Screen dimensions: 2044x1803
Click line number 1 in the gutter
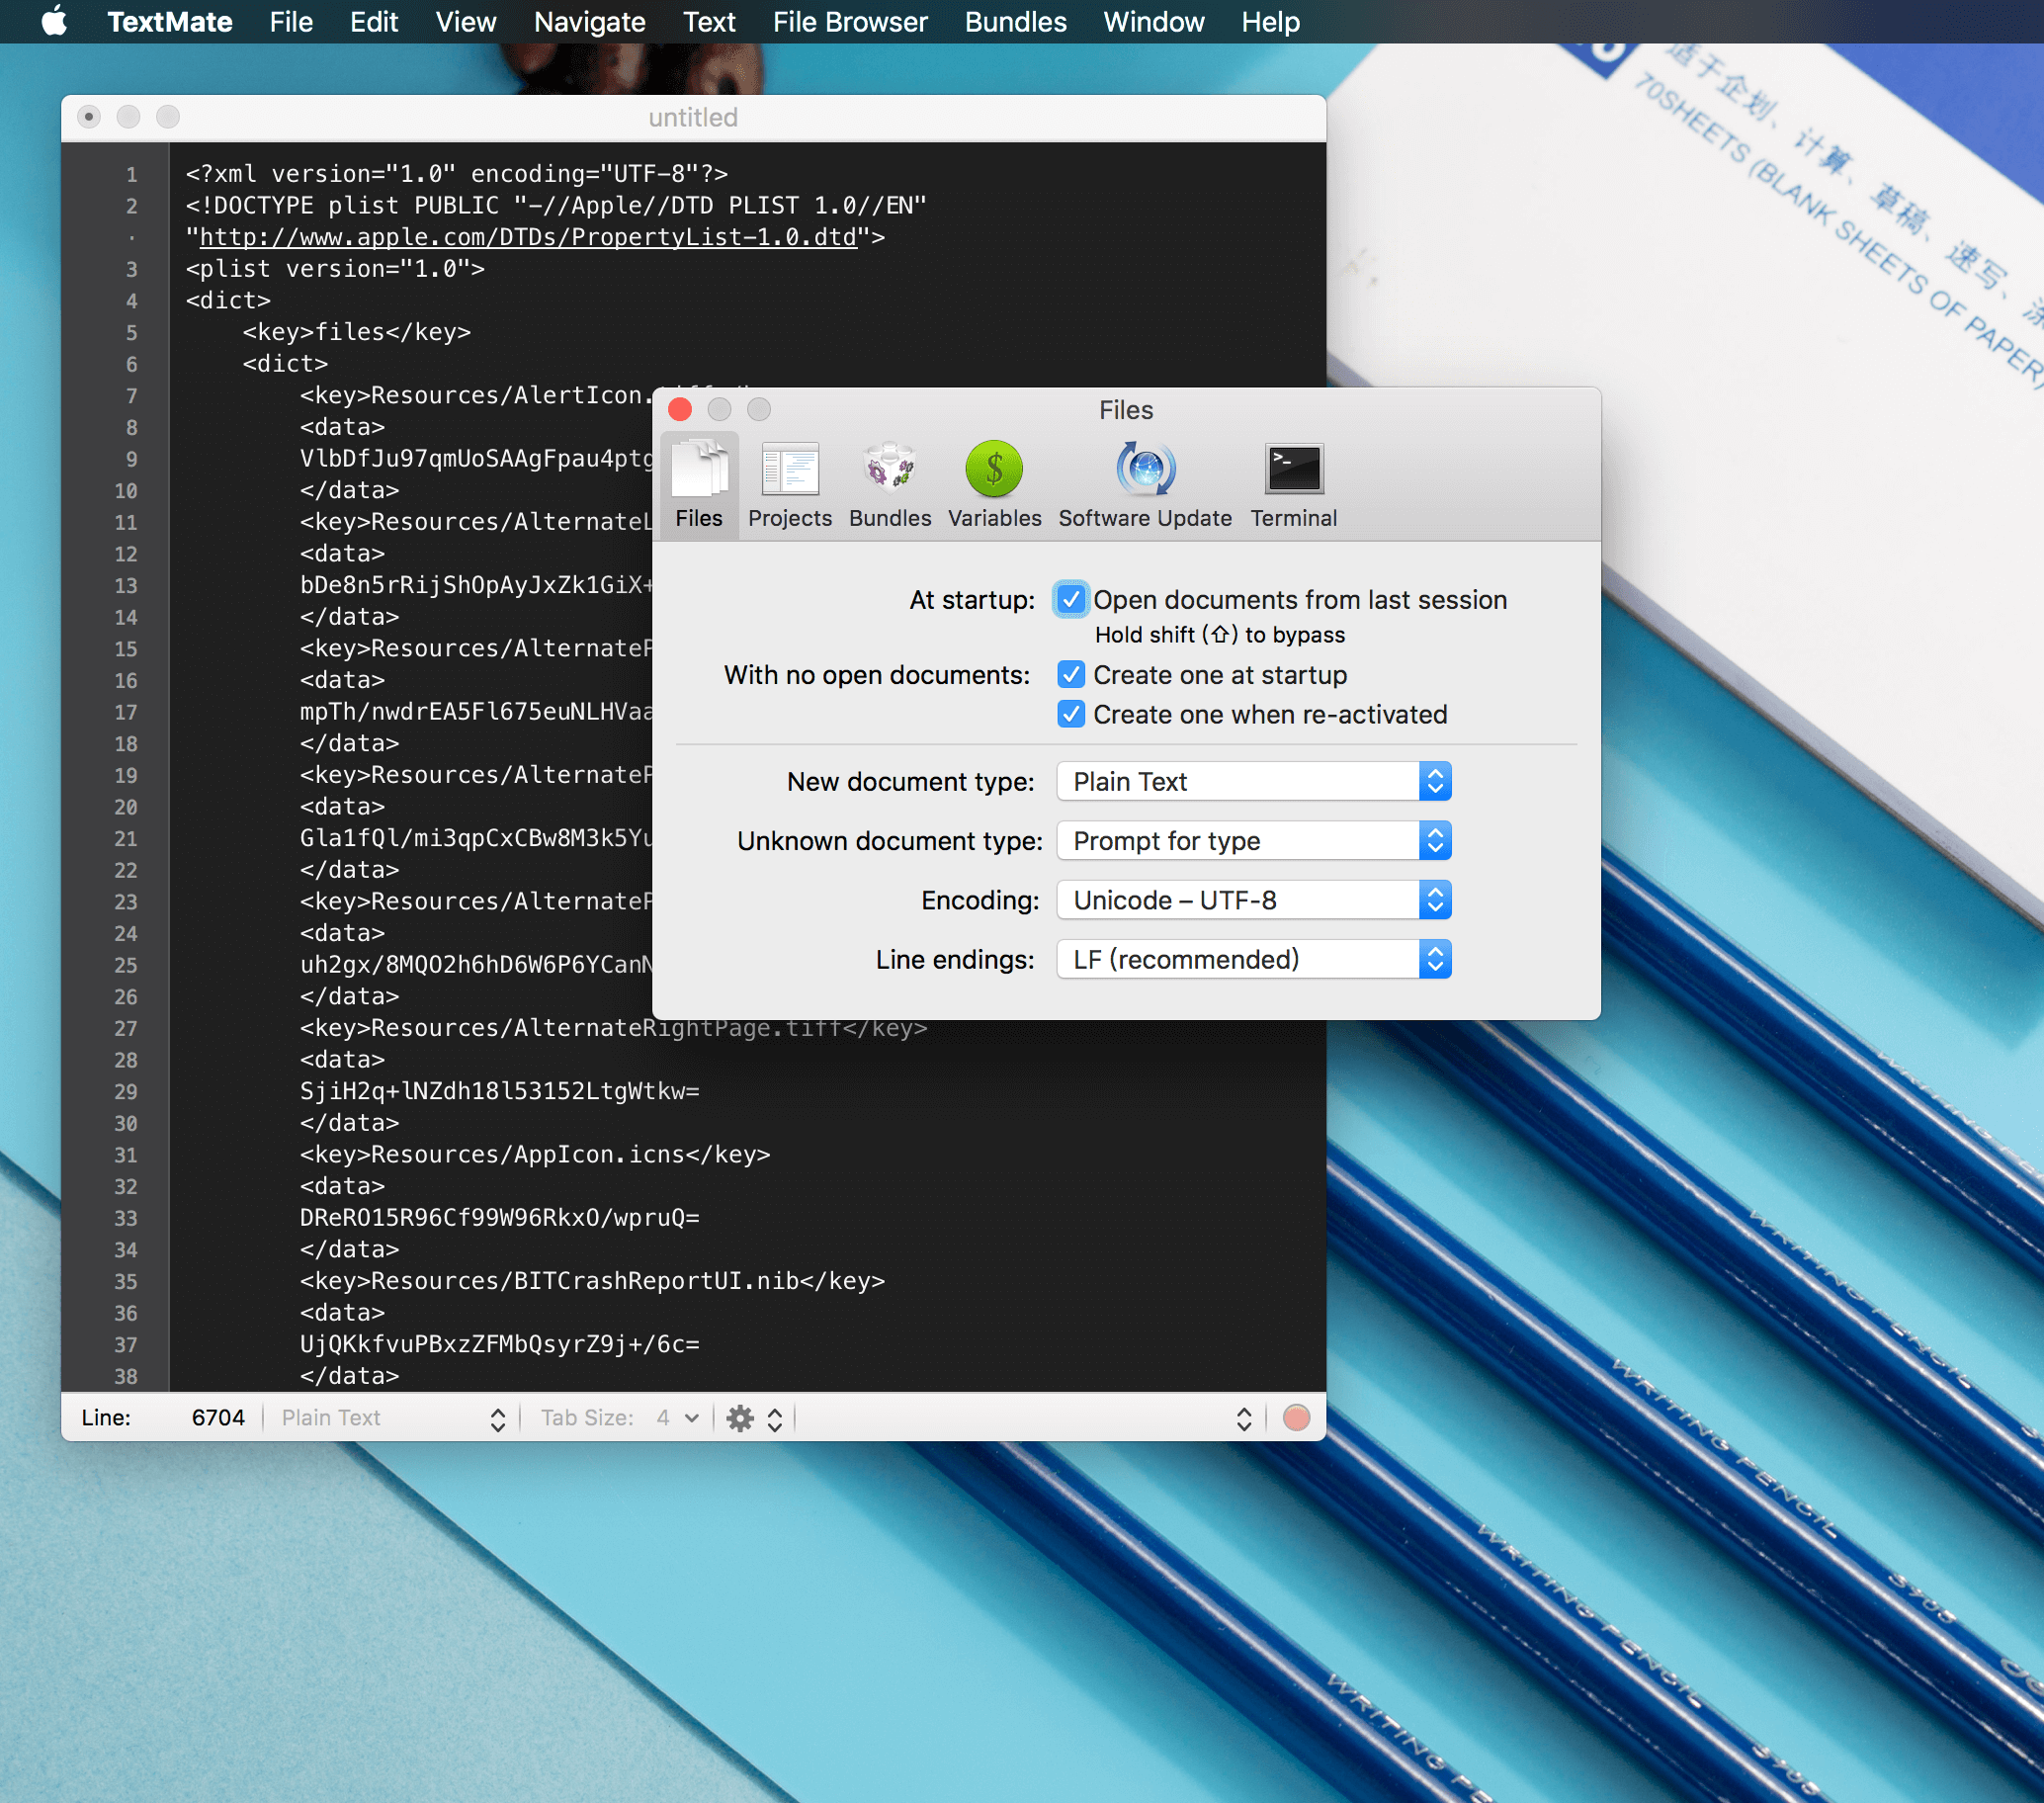tap(131, 174)
